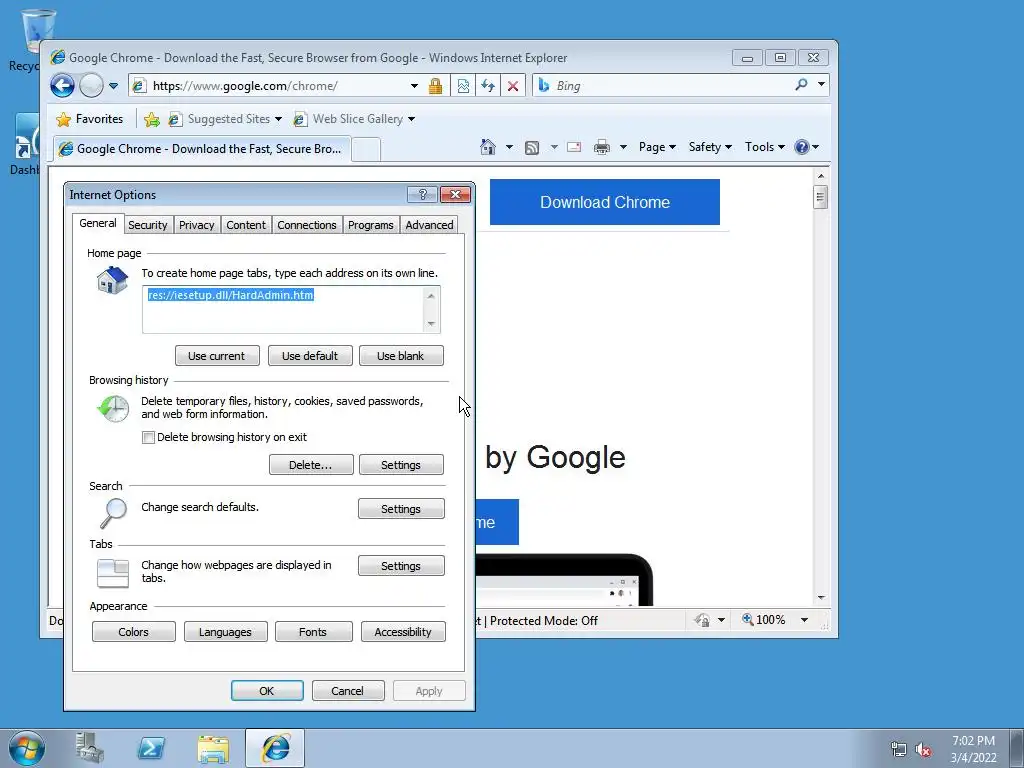The height and width of the screenshot is (768, 1024).
Task: Open the recent pages dropdown arrow
Action: 114,86
